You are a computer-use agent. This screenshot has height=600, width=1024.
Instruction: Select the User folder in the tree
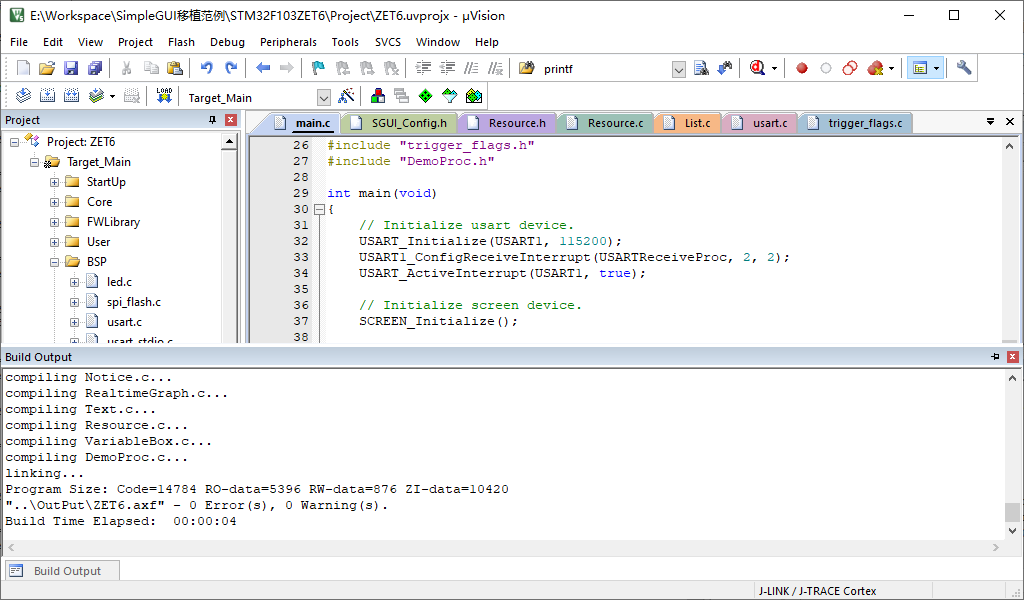(99, 242)
